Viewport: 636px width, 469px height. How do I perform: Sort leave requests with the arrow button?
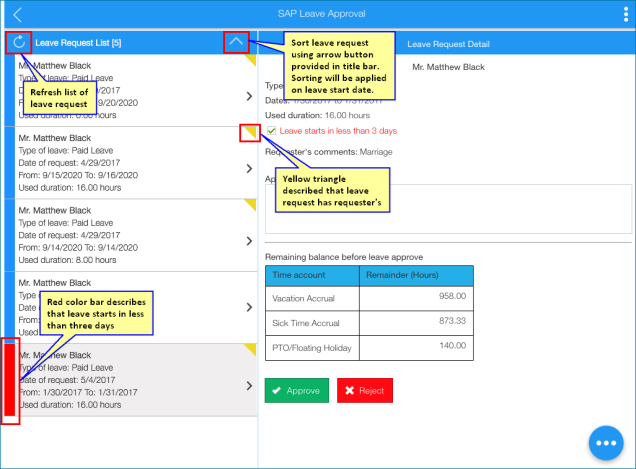tap(236, 42)
